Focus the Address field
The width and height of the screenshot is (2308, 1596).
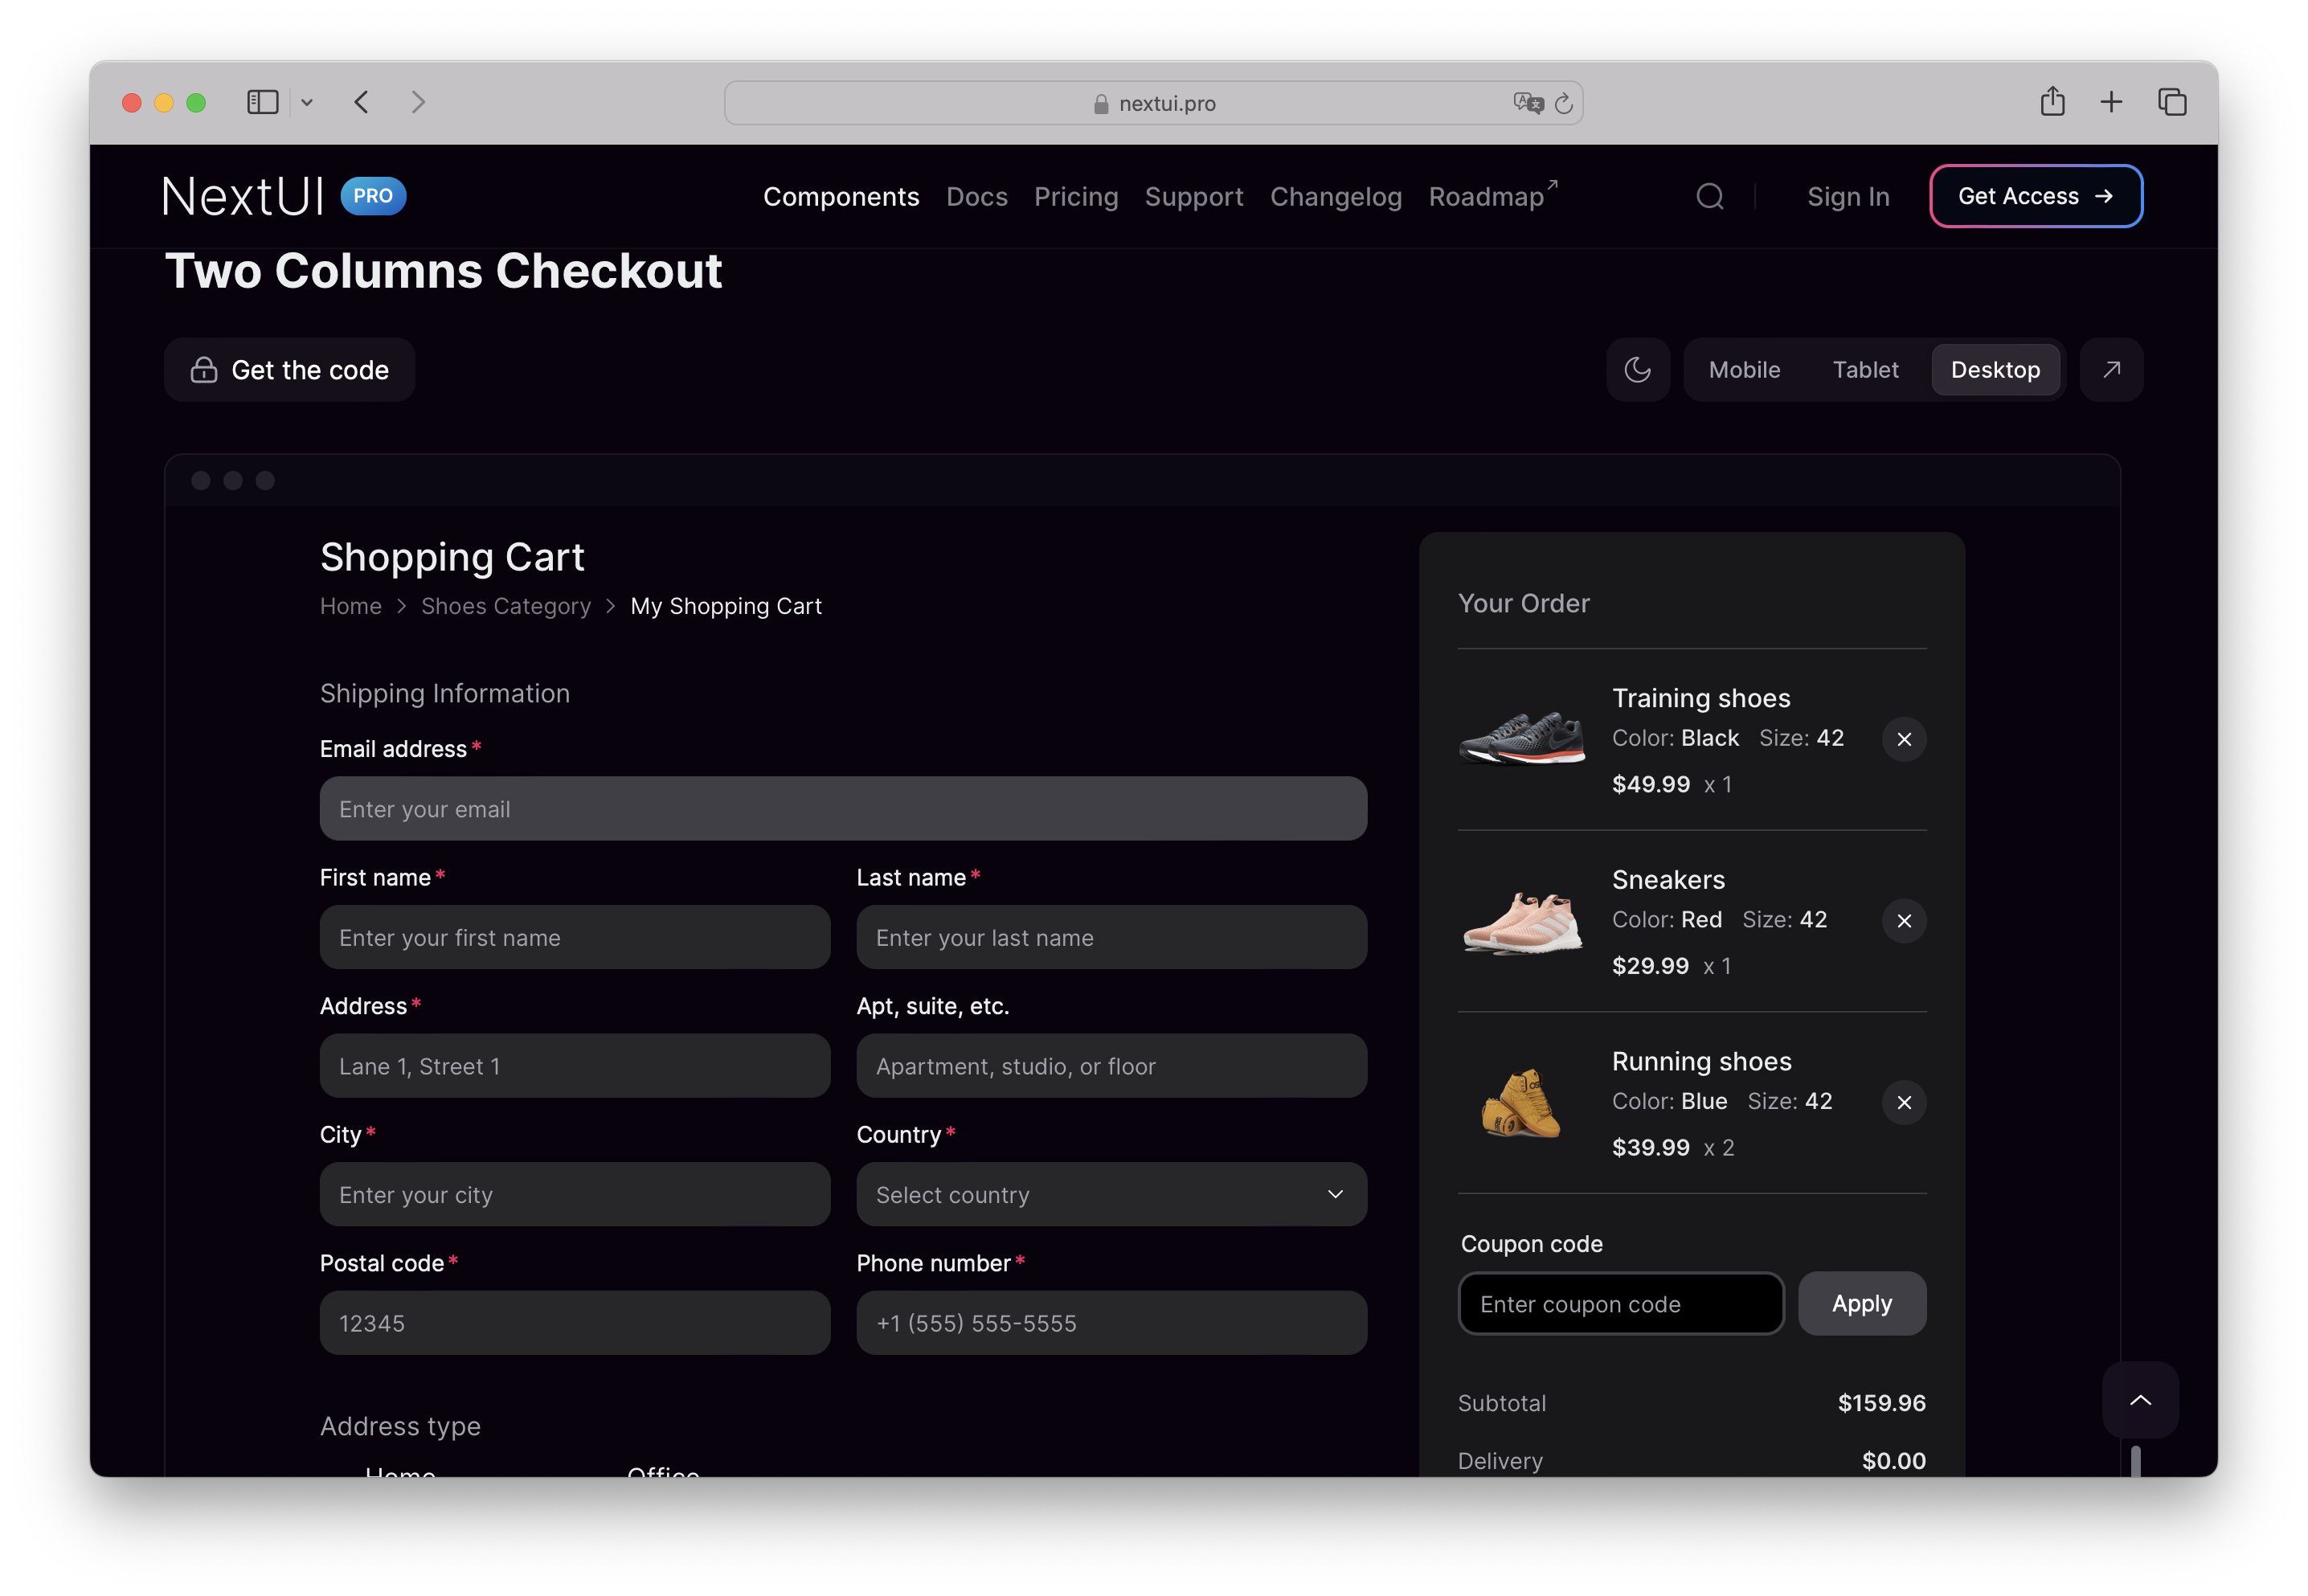tap(575, 1066)
